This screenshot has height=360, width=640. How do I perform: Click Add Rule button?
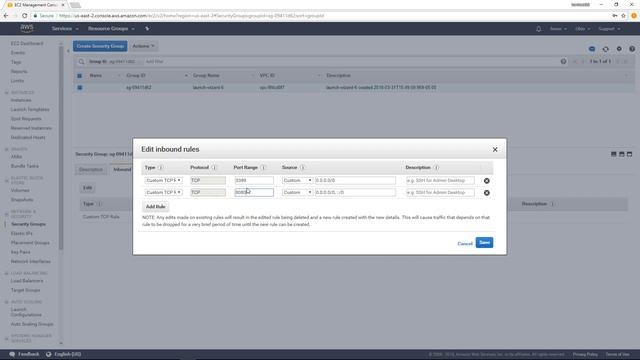156,207
